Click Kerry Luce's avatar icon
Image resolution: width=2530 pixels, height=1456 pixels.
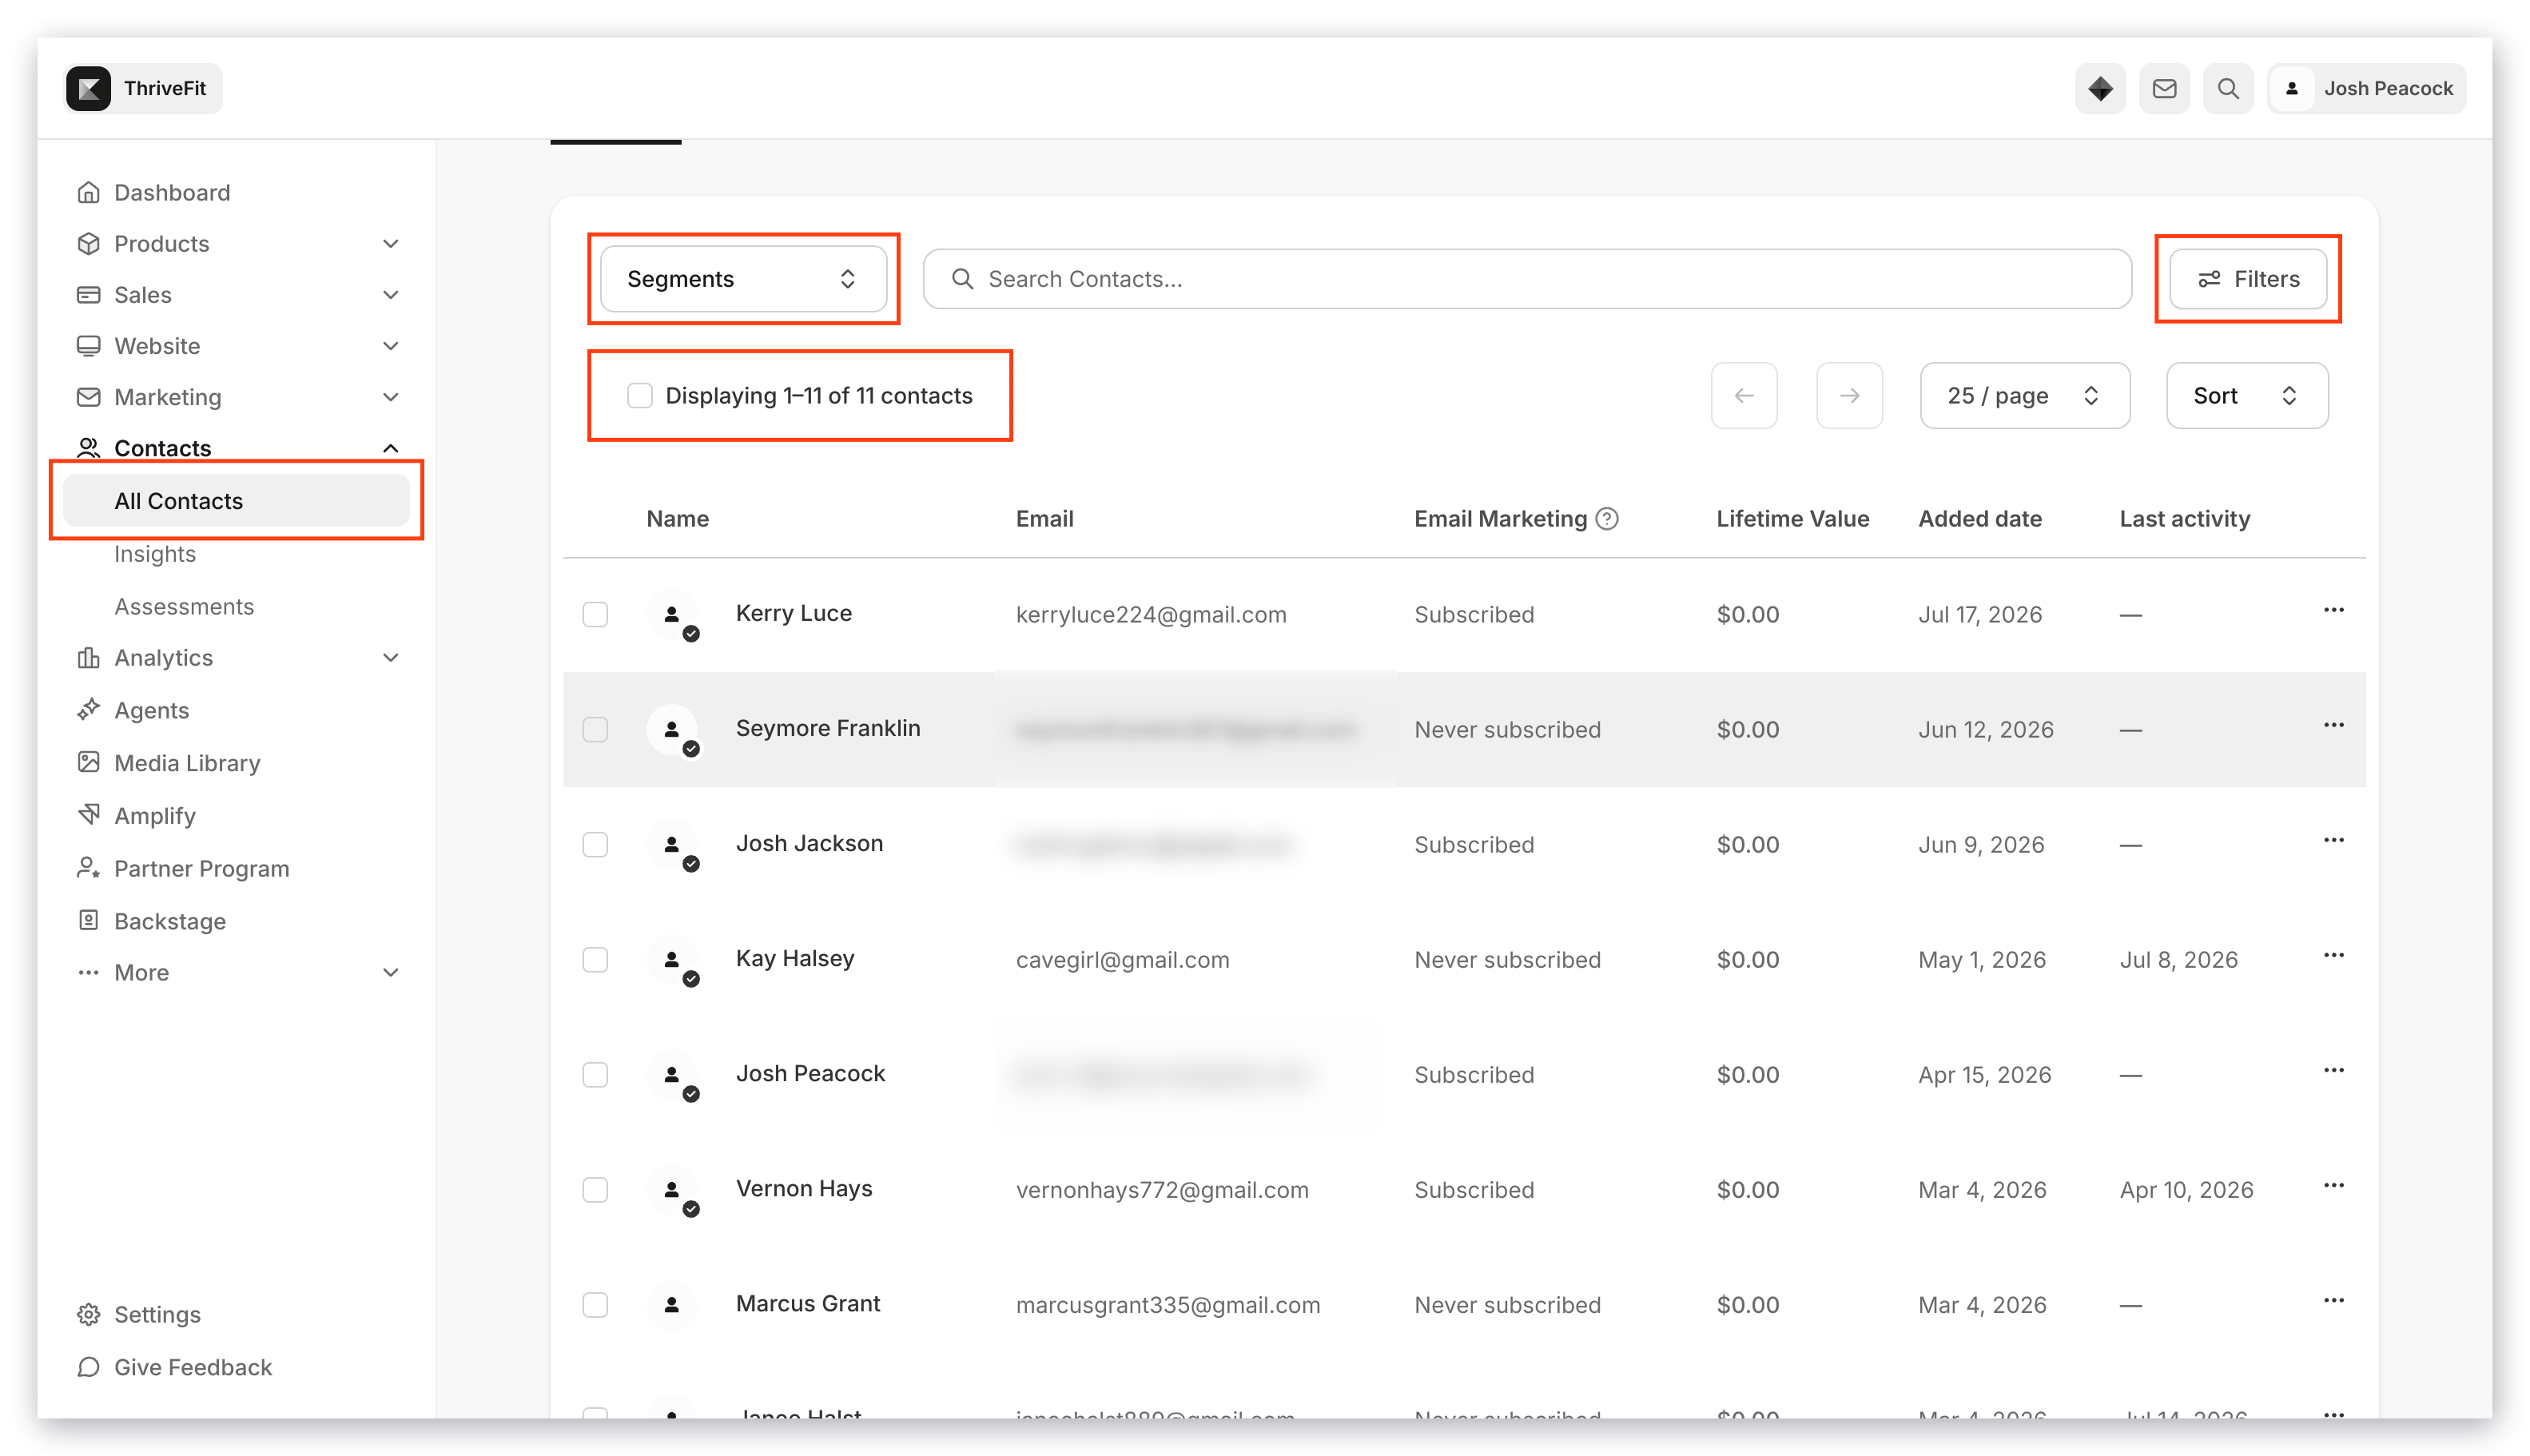672,614
